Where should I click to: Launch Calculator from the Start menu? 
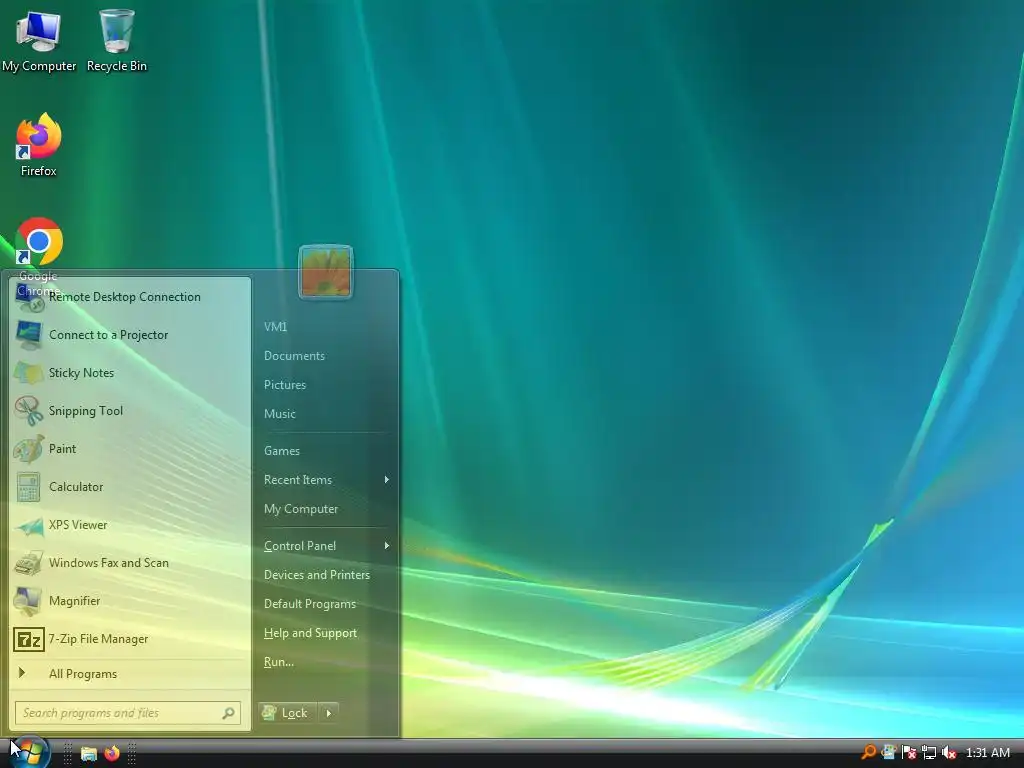pyautogui.click(x=129, y=487)
